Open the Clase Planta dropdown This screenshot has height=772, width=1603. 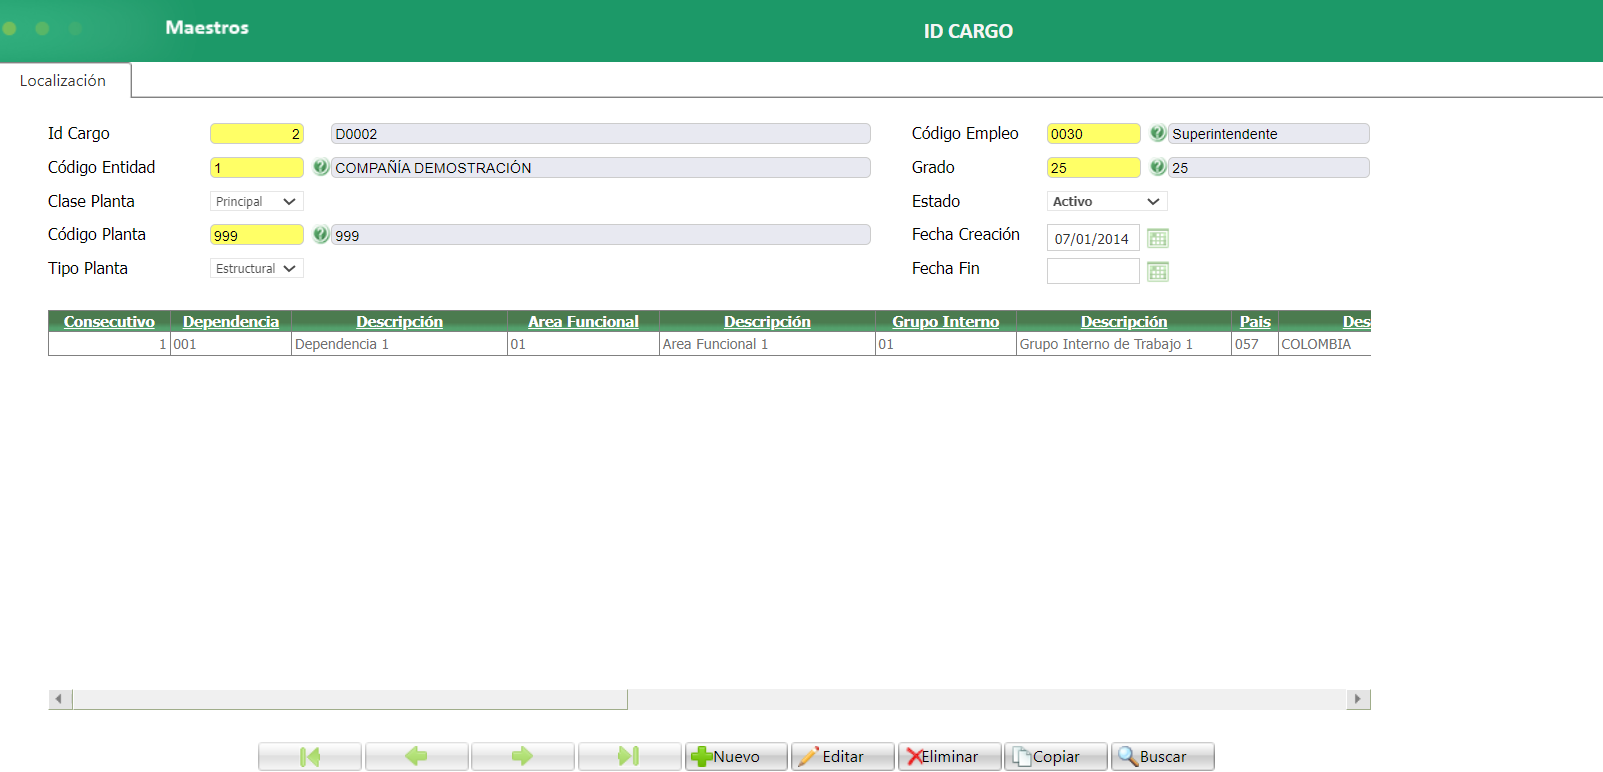[x=256, y=201]
